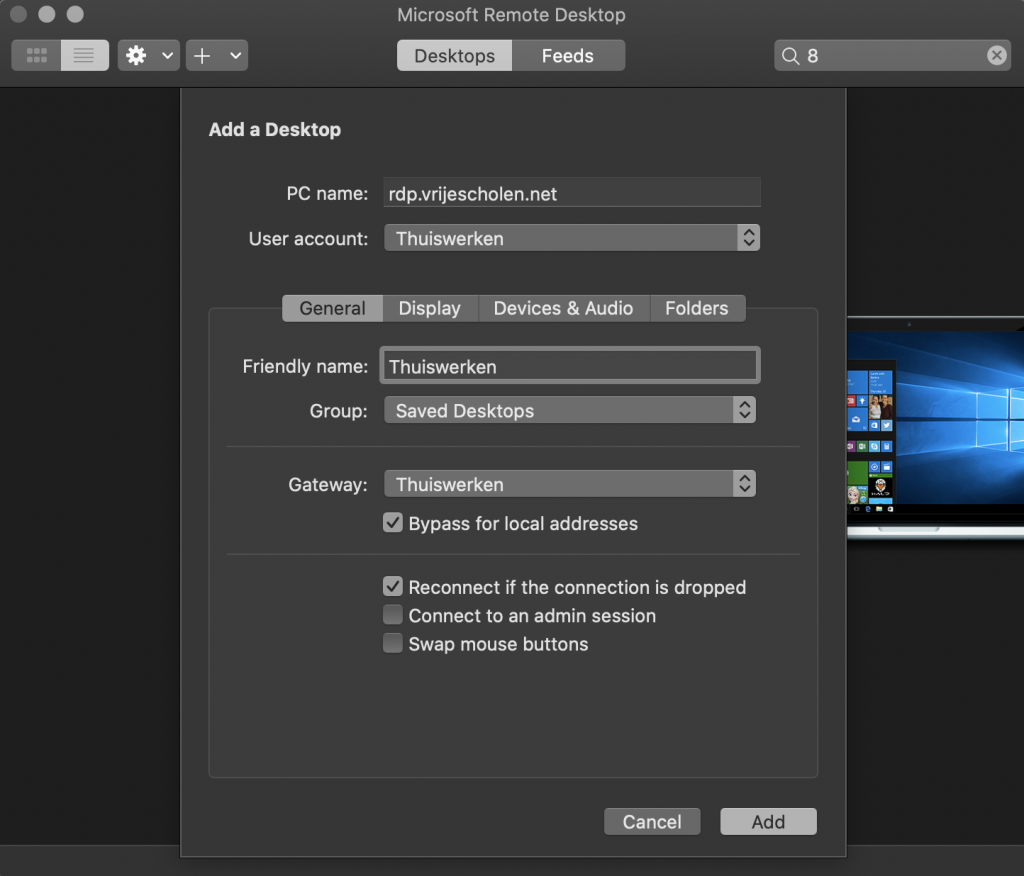This screenshot has height=876, width=1024.
Task: Focus the search field containing 8
Action: 892,56
